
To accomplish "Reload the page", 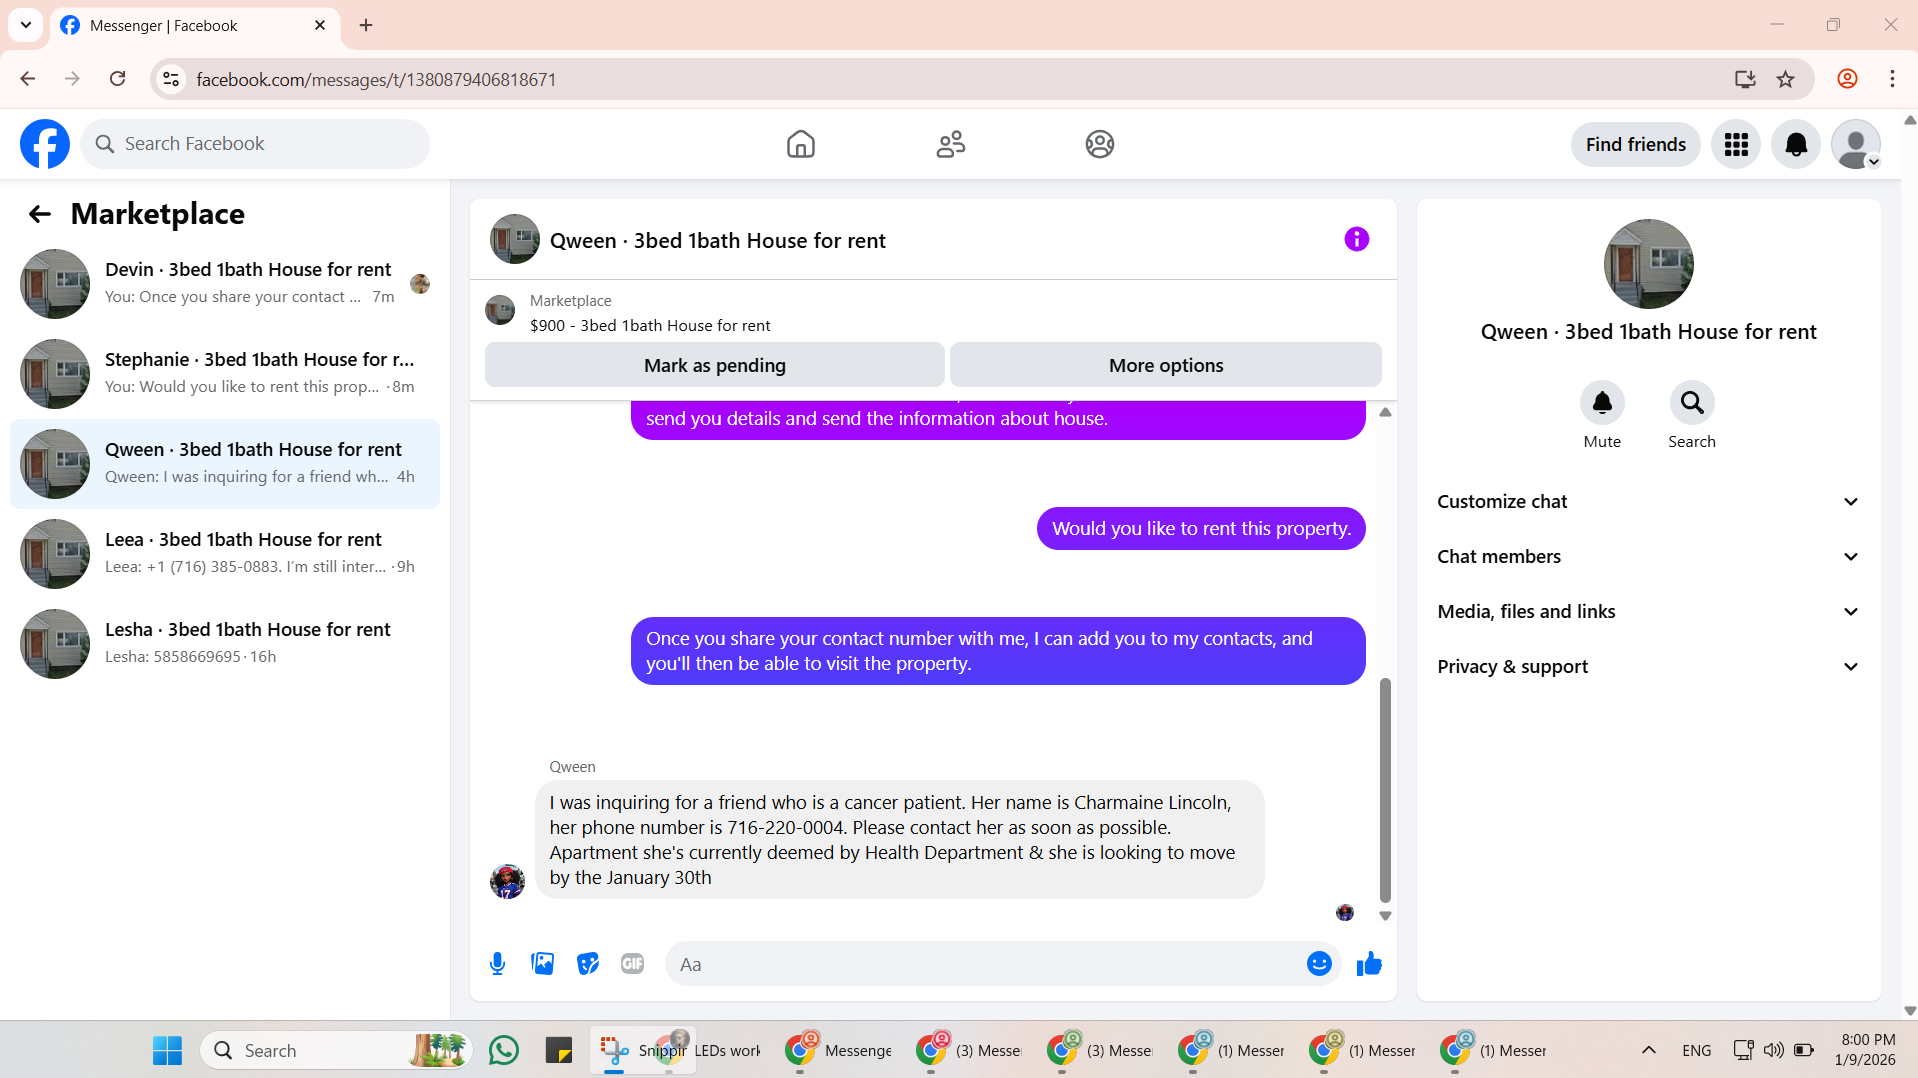I will tap(117, 79).
